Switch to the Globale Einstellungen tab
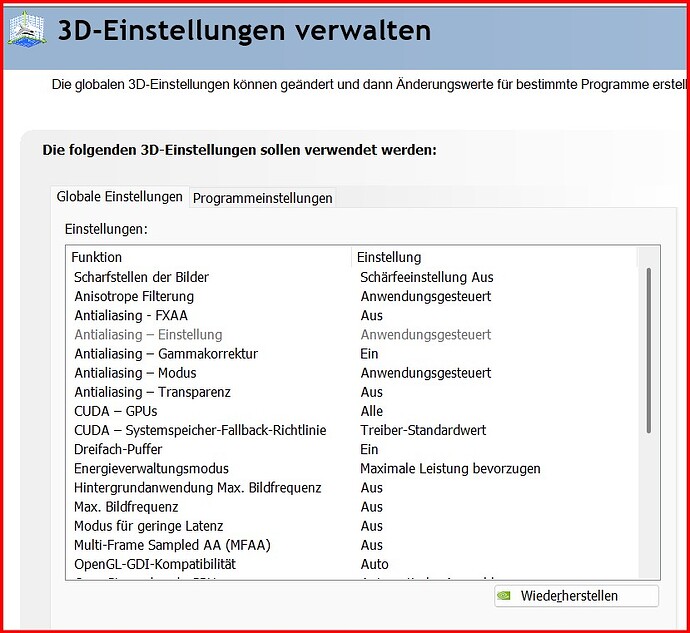The width and height of the screenshot is (690, 633). pos(120,196)
